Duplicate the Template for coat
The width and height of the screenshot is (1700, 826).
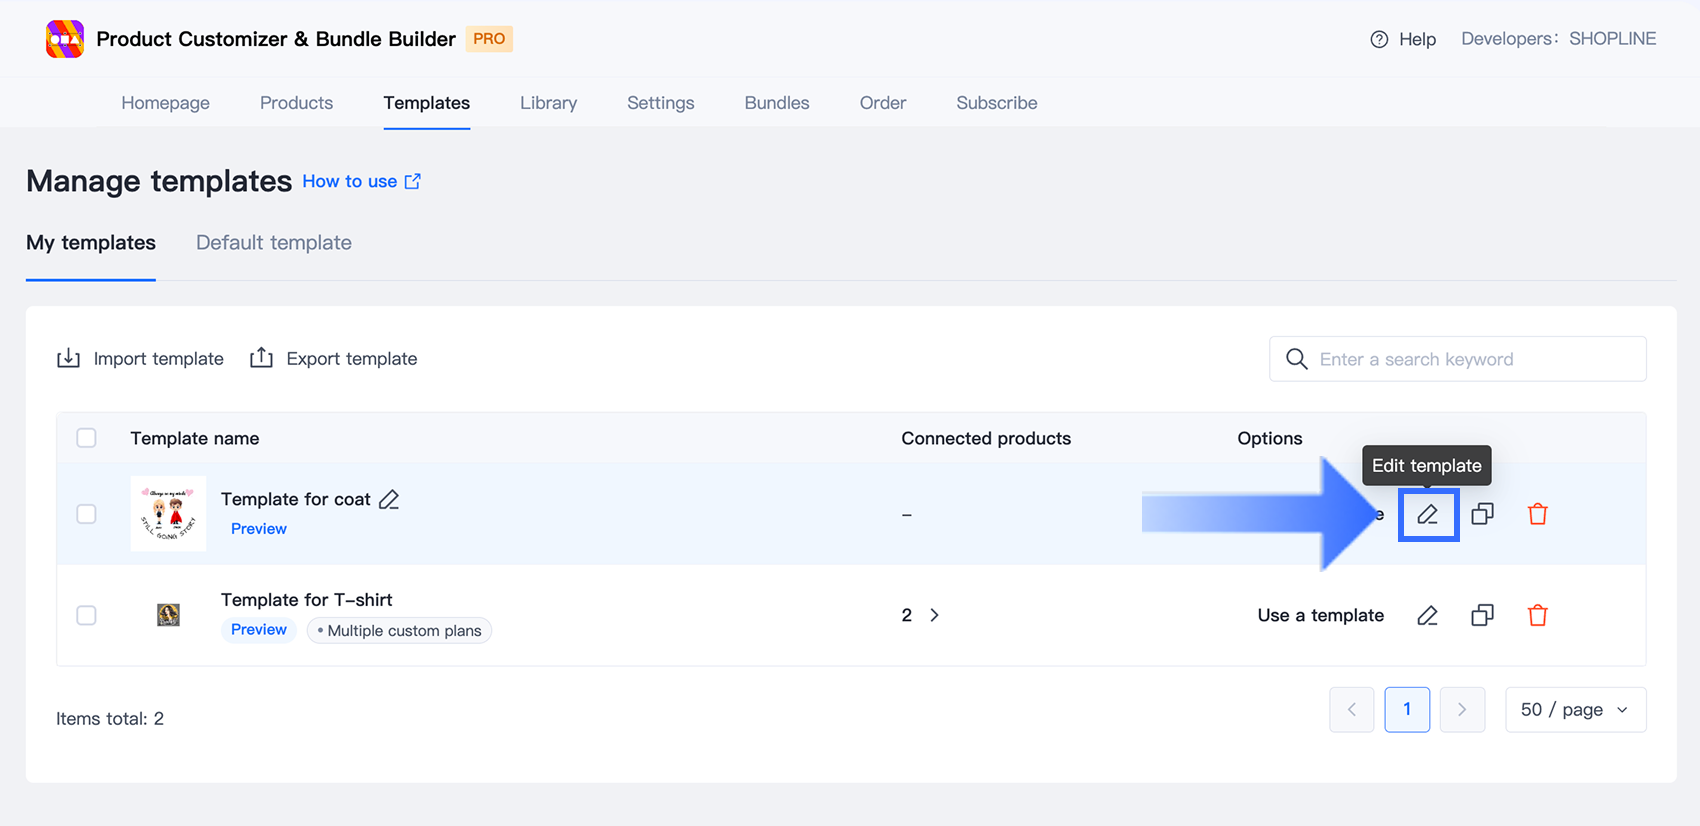tap(1483, 514)
